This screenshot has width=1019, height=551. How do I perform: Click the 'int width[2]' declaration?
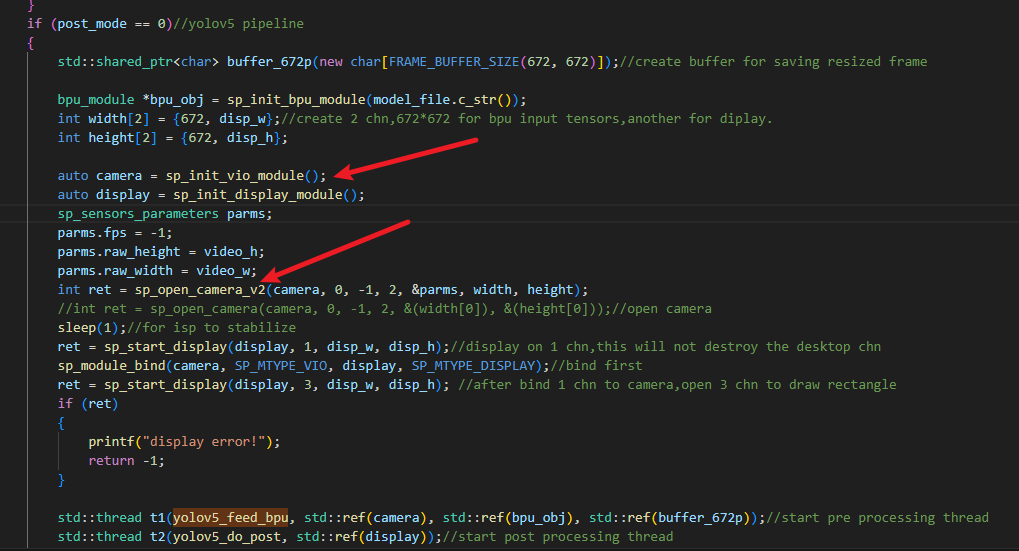(103, 119)
